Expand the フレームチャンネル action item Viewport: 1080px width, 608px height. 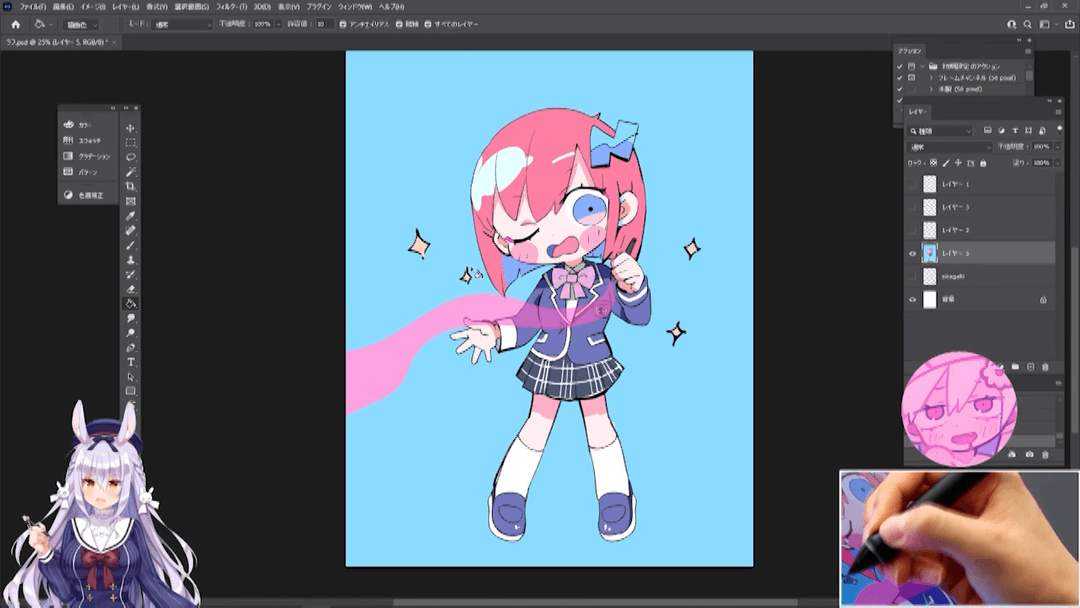tap(931, 77)
